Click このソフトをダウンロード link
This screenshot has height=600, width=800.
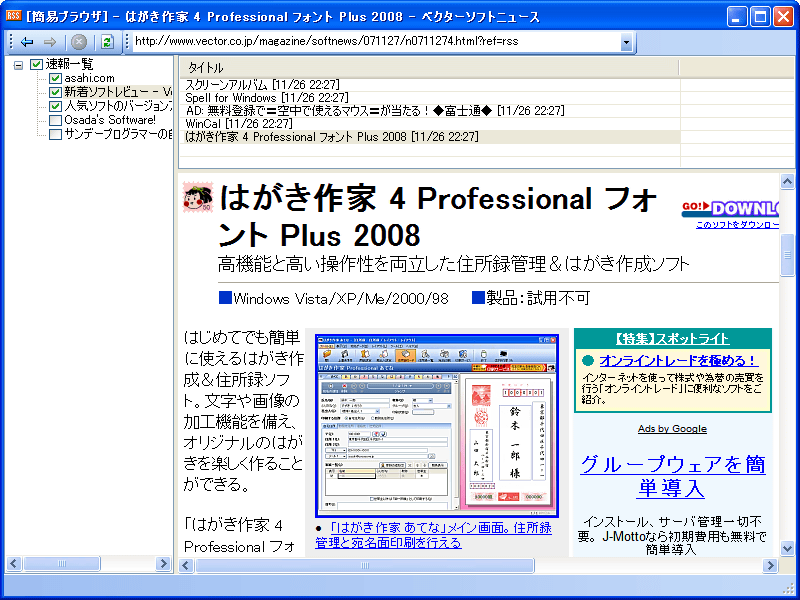coord(737,224)
